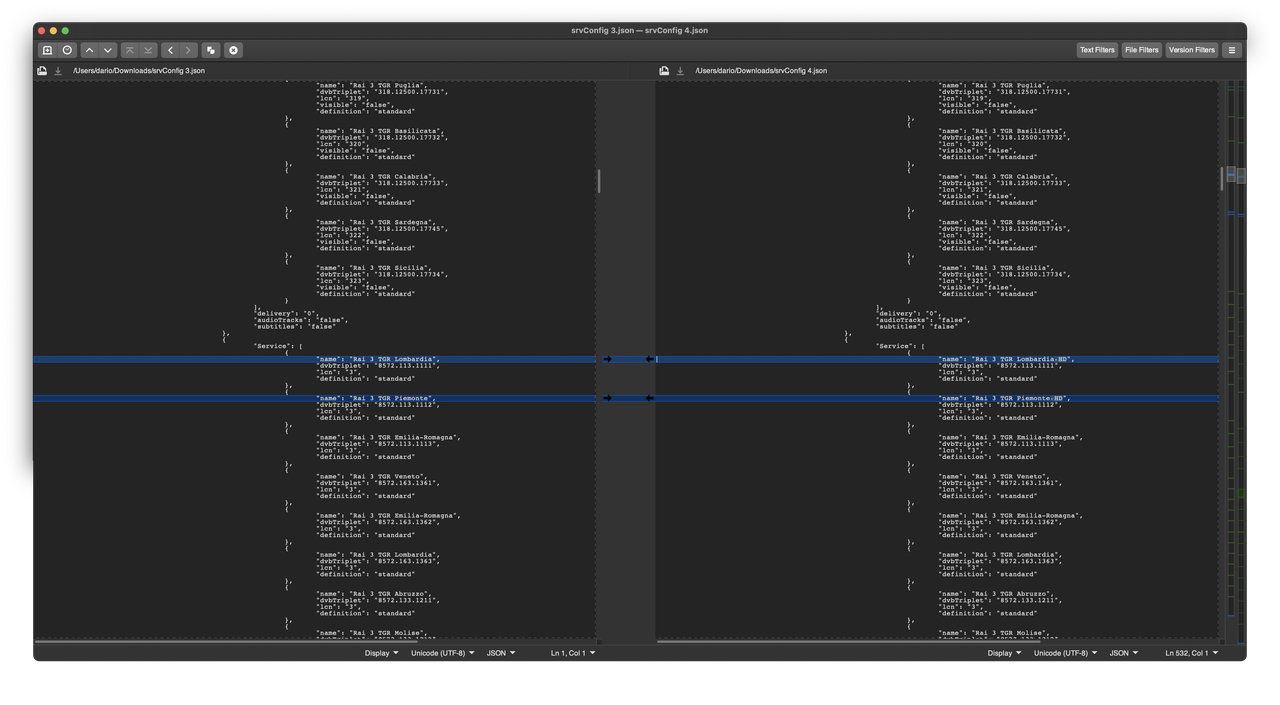Screen dimensions: 1280x705
Task: Click left pane "delivery": "0" line
Action: 286,313
